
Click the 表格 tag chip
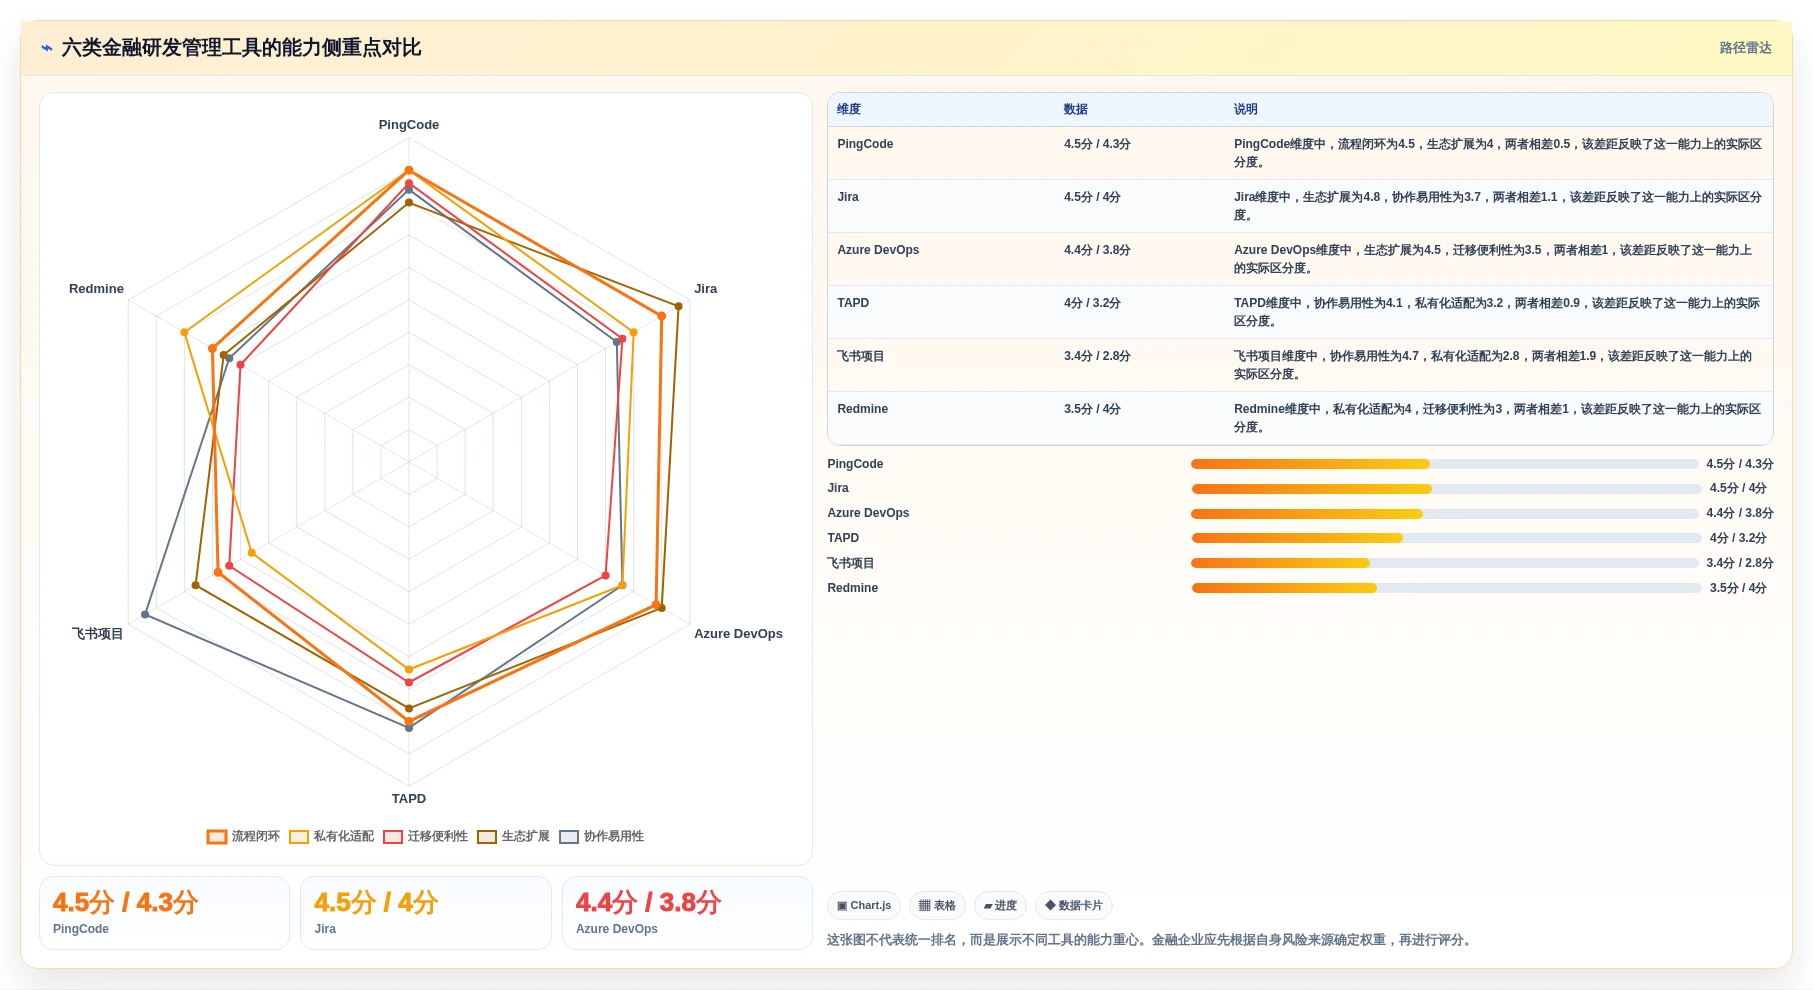tap(937, 906)
